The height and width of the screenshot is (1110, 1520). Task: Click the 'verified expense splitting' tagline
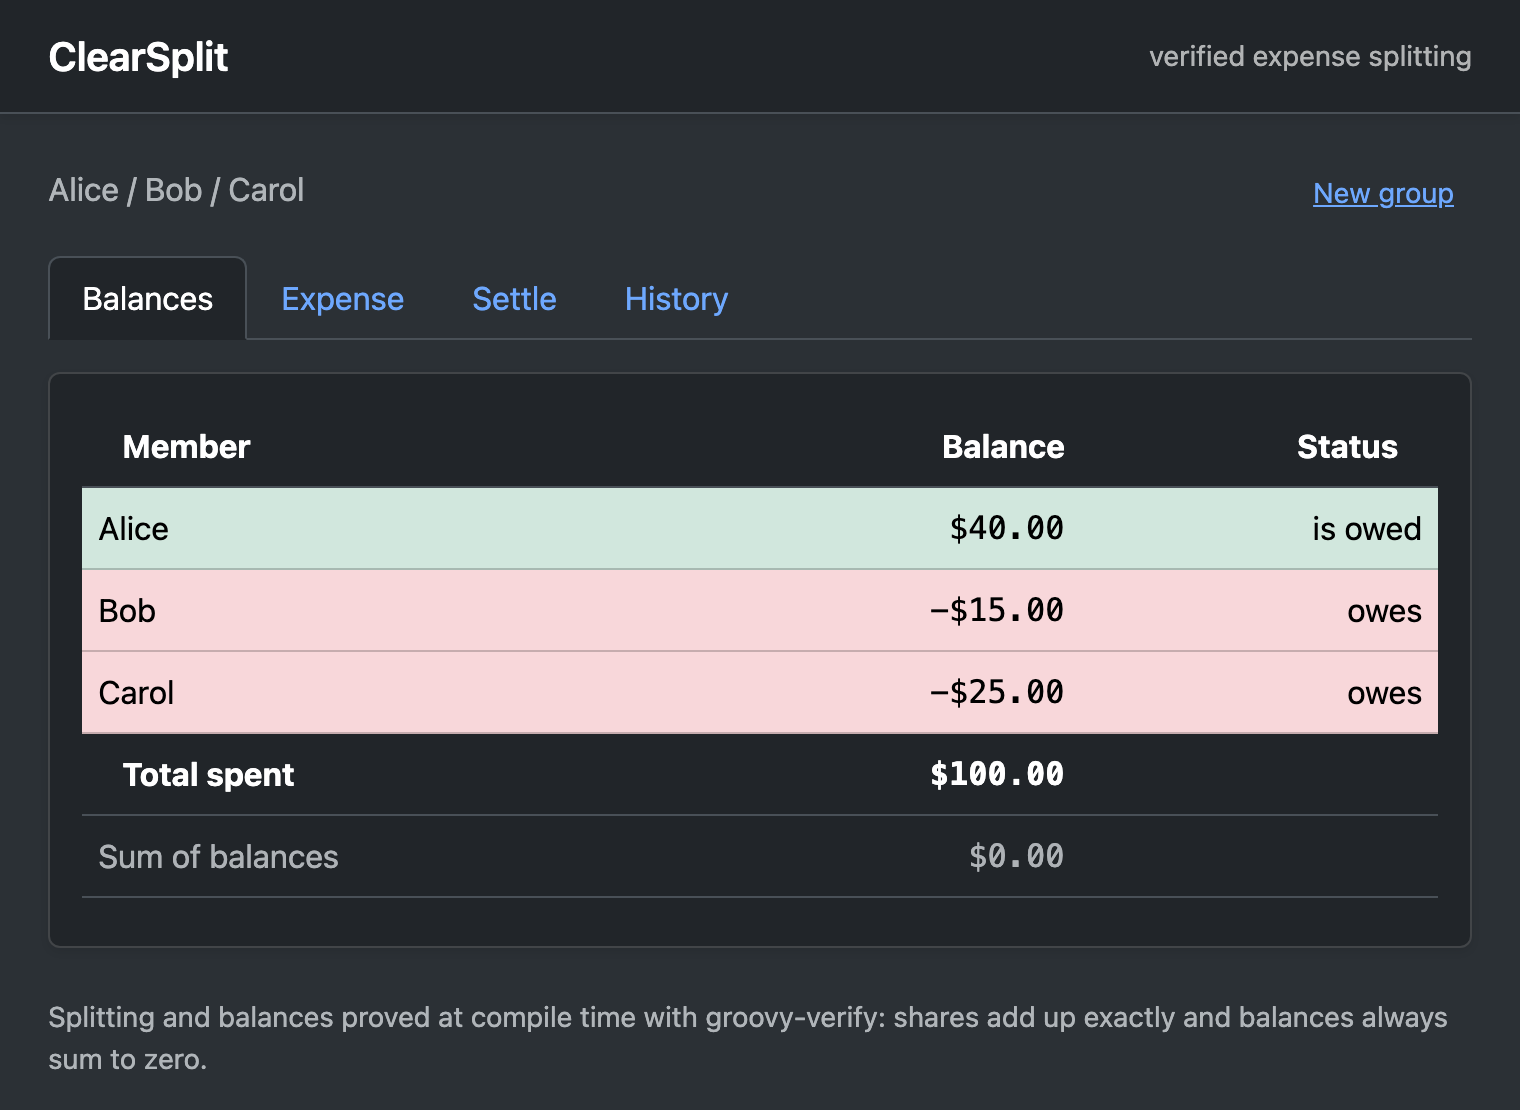pos(1310,57)
